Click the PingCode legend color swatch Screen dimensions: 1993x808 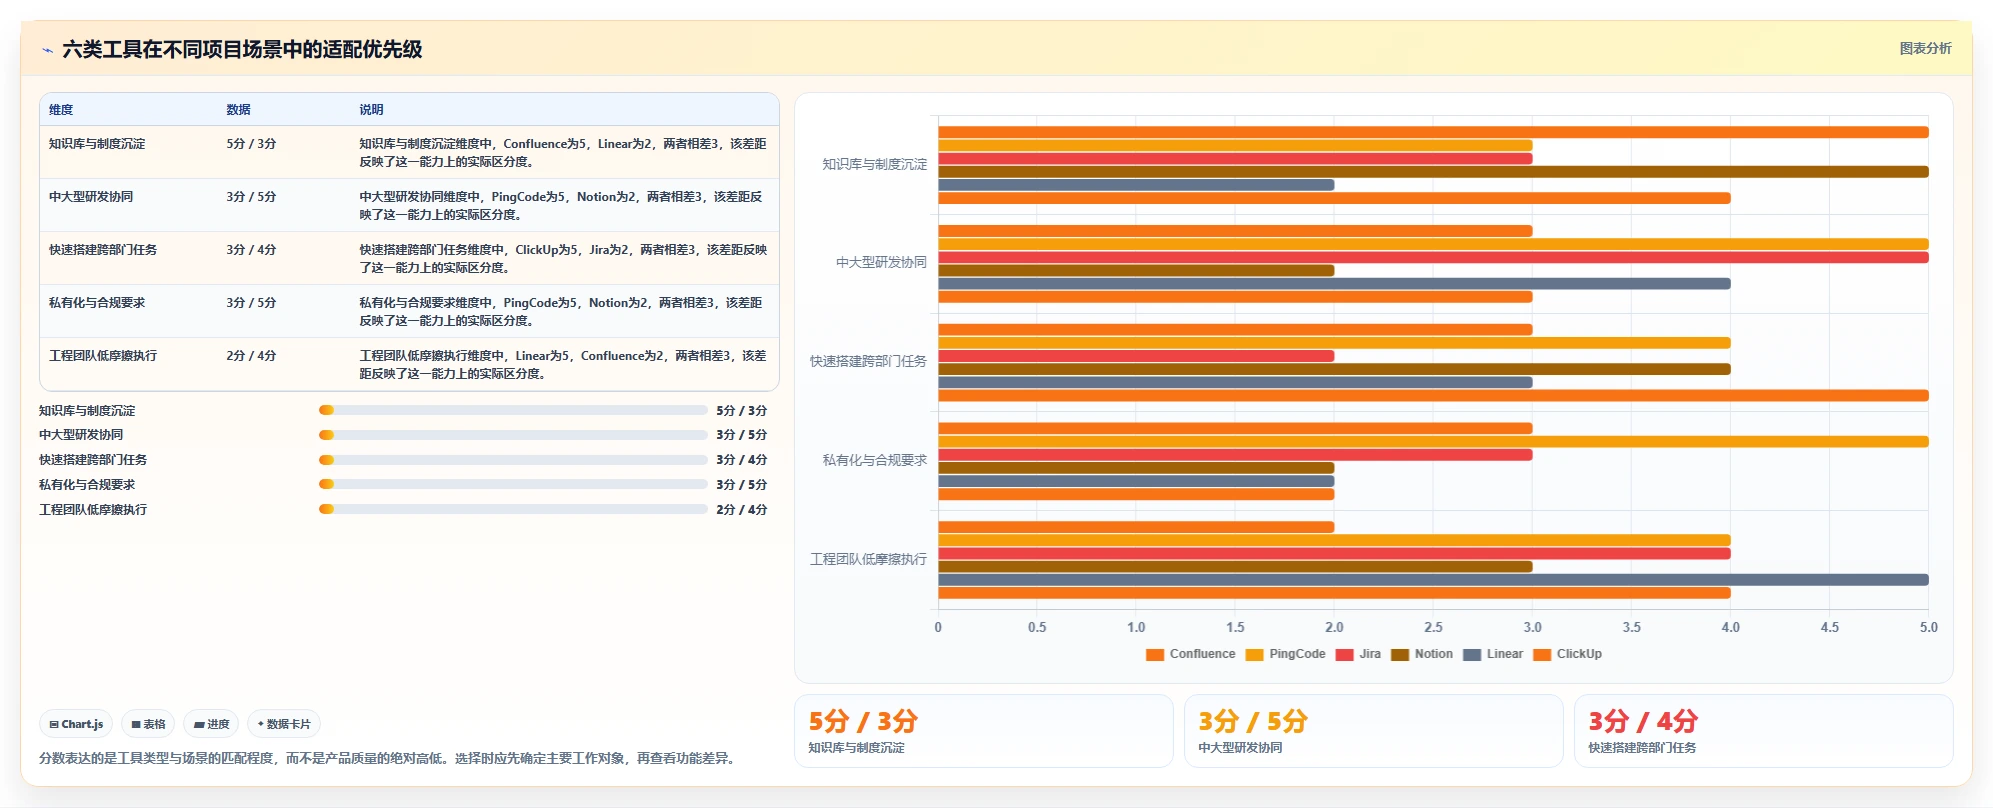(x=1254, y=655)
